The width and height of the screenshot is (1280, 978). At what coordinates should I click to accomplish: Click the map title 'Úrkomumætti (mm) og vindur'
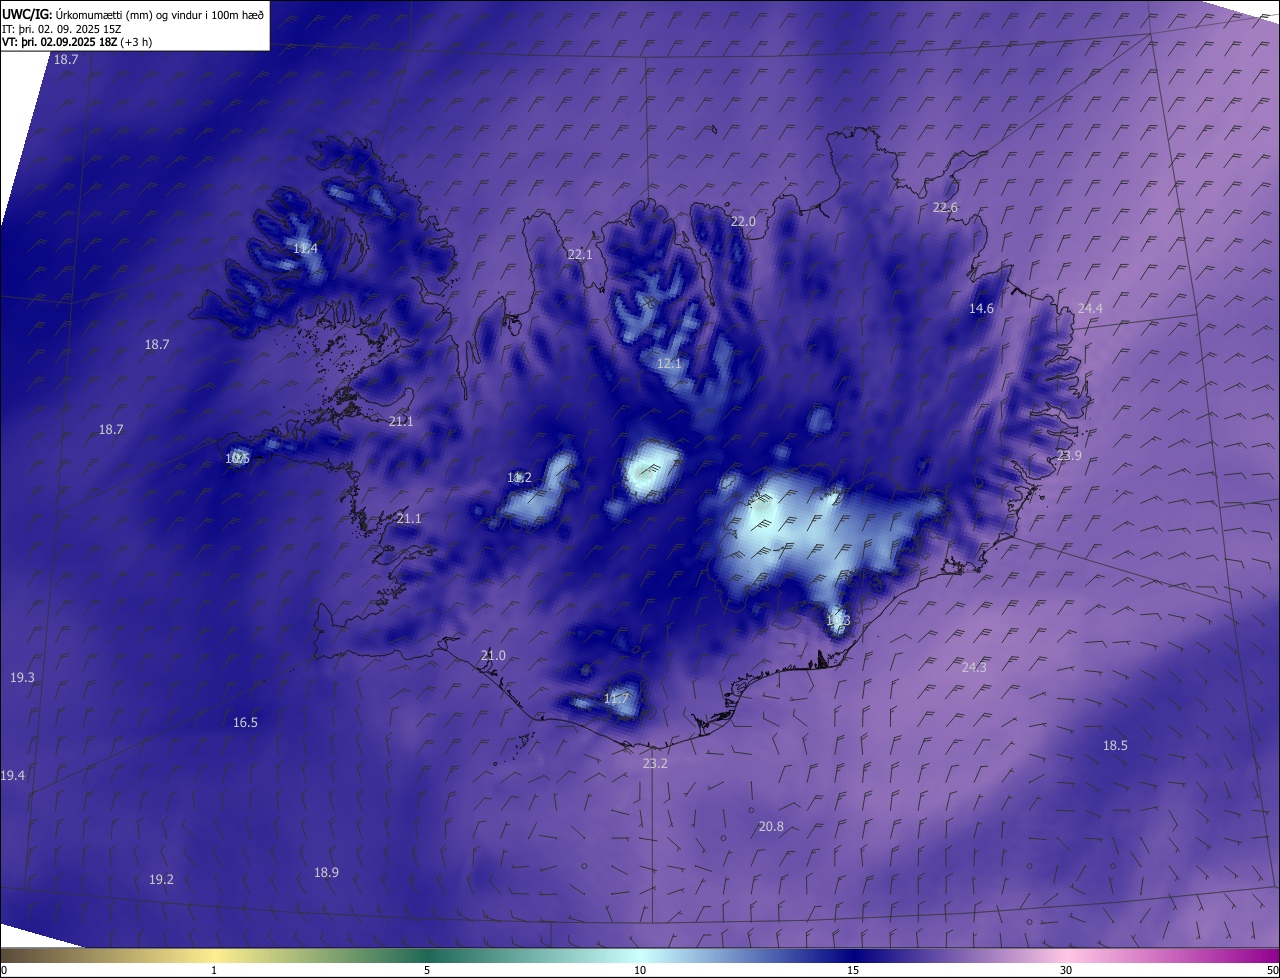pos(159,14)
